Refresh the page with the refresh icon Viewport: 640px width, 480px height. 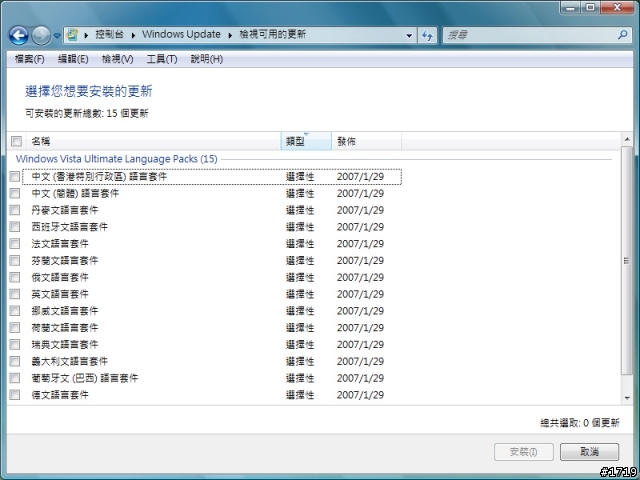[427, 36]
